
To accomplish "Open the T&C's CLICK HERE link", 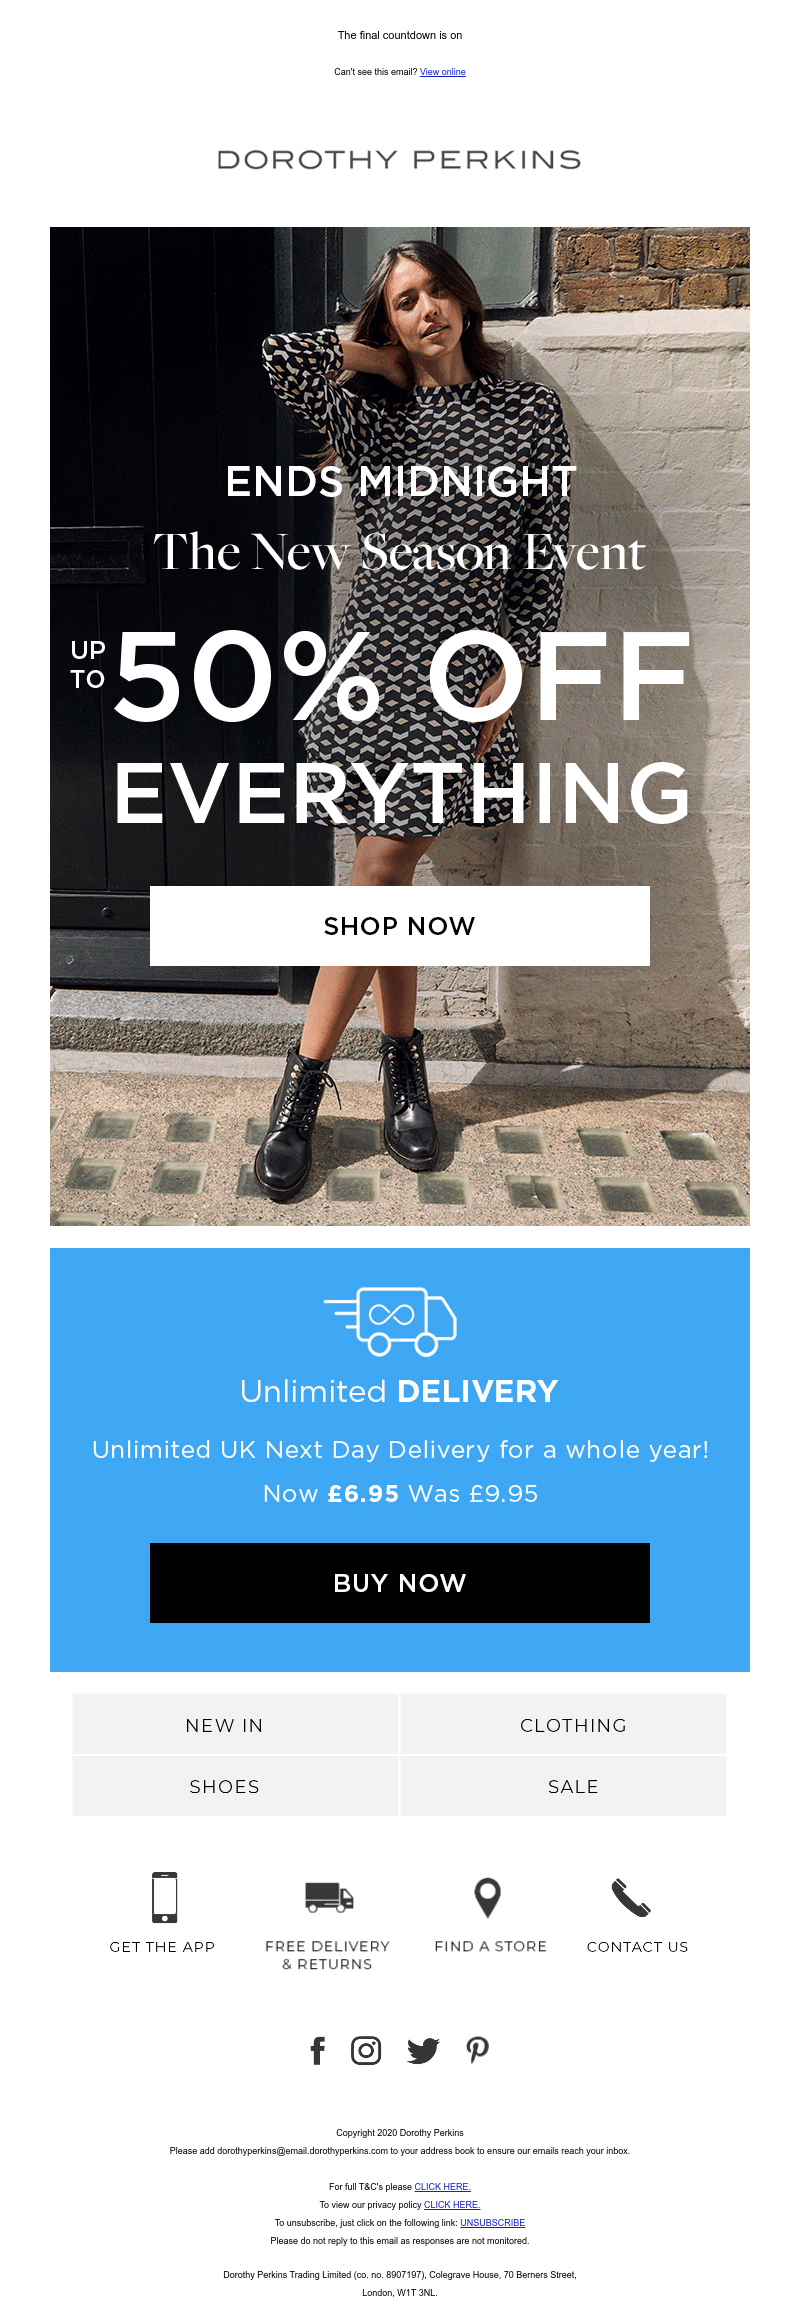I will pos(443,2186).
